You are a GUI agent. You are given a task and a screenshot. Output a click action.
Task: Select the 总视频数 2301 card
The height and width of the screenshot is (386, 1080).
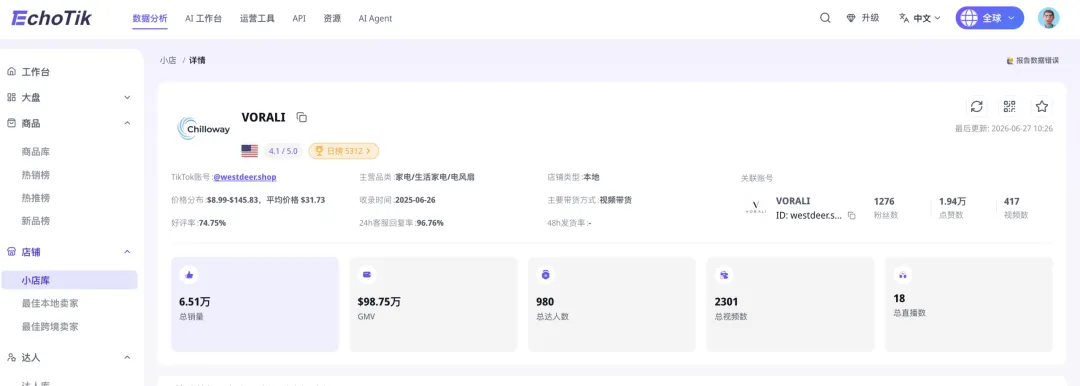[x=790, y=304]
